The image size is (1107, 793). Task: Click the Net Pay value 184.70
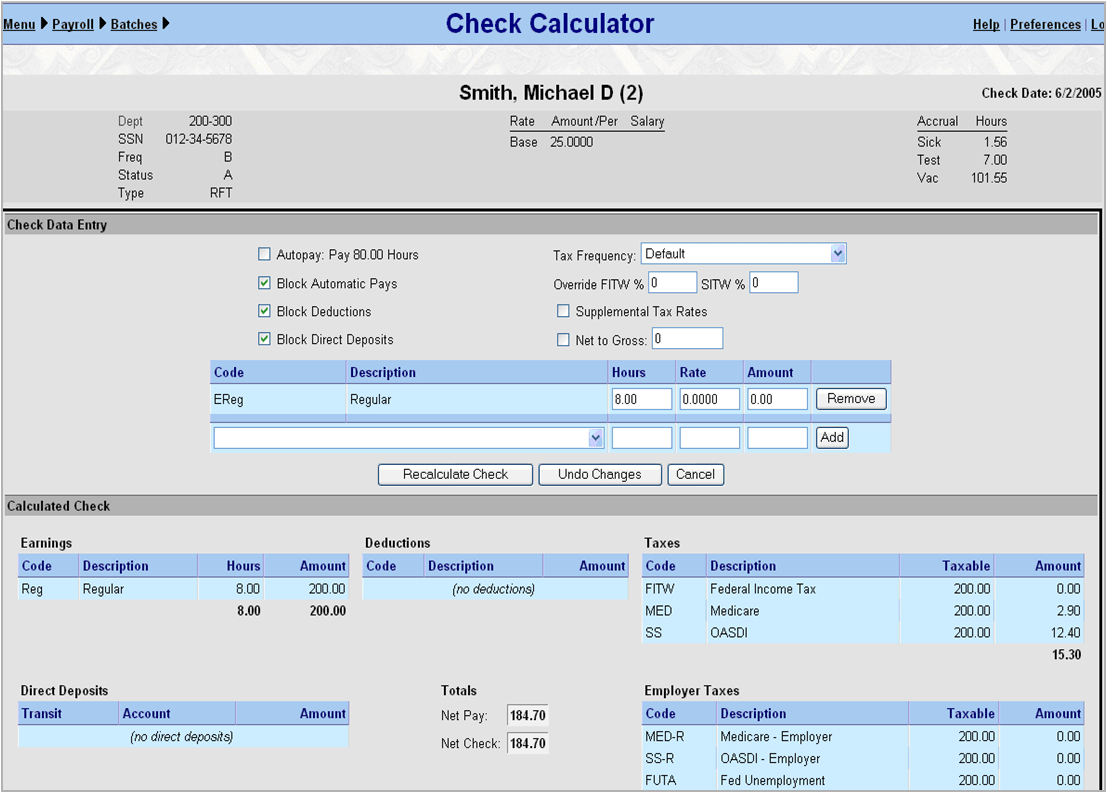click(528, 715)
